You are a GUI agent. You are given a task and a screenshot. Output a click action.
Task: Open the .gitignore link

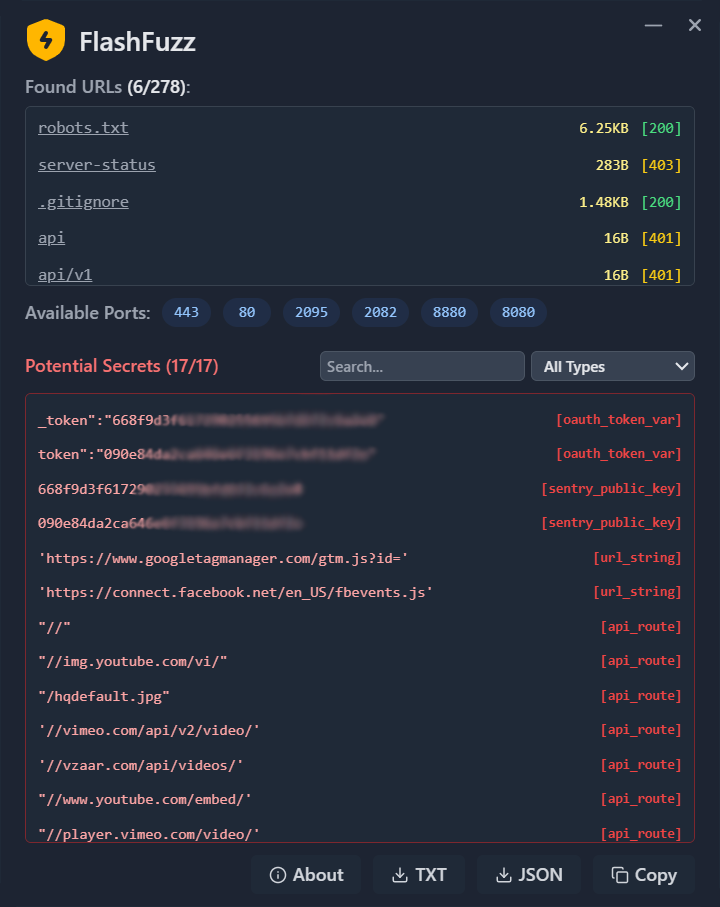tap(83, 202)
